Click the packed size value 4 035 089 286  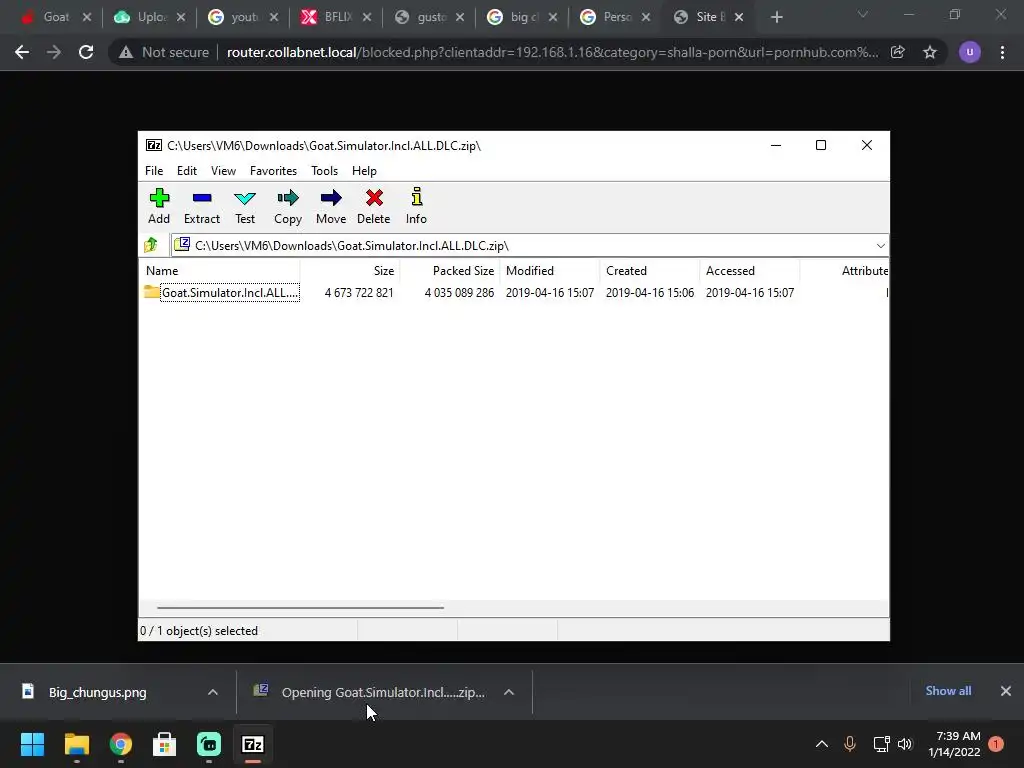pos(459,293)
